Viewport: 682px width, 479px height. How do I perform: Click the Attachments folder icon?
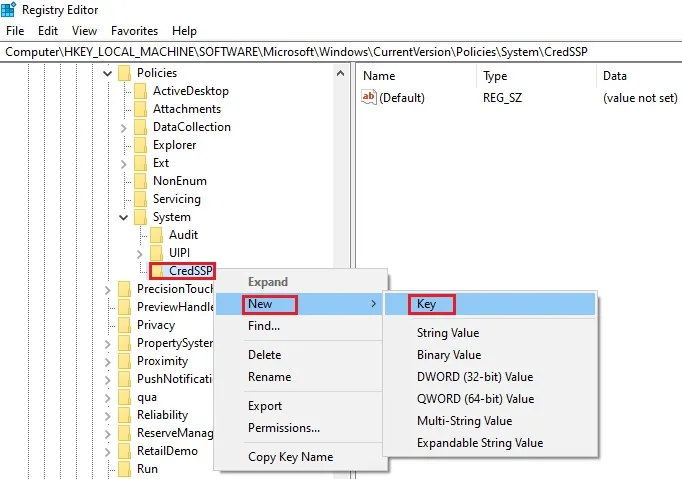tap(140, 109)
